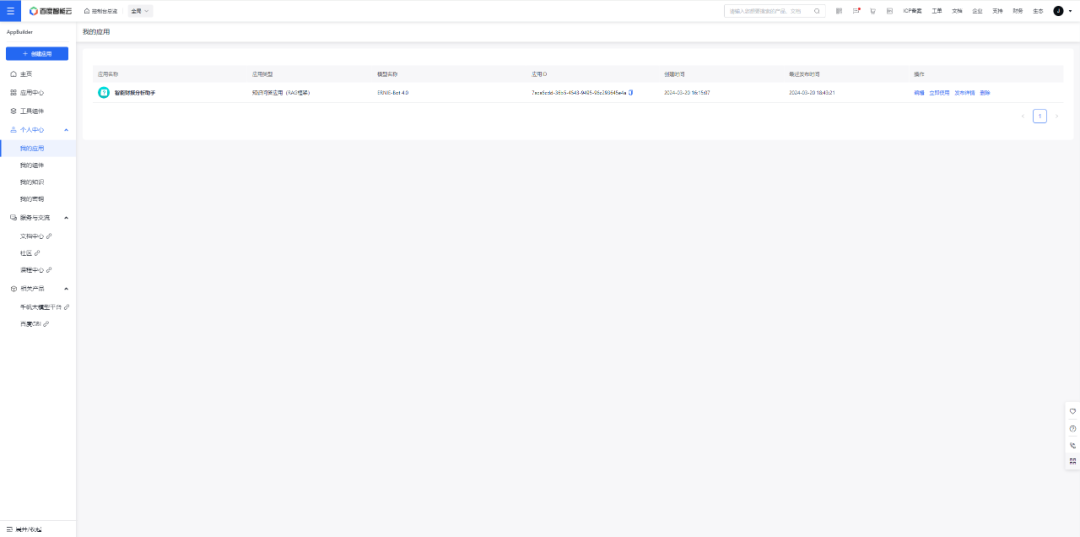1080x537 pixels.
Task: Click the 删除 delete action link
Action: 985,92
